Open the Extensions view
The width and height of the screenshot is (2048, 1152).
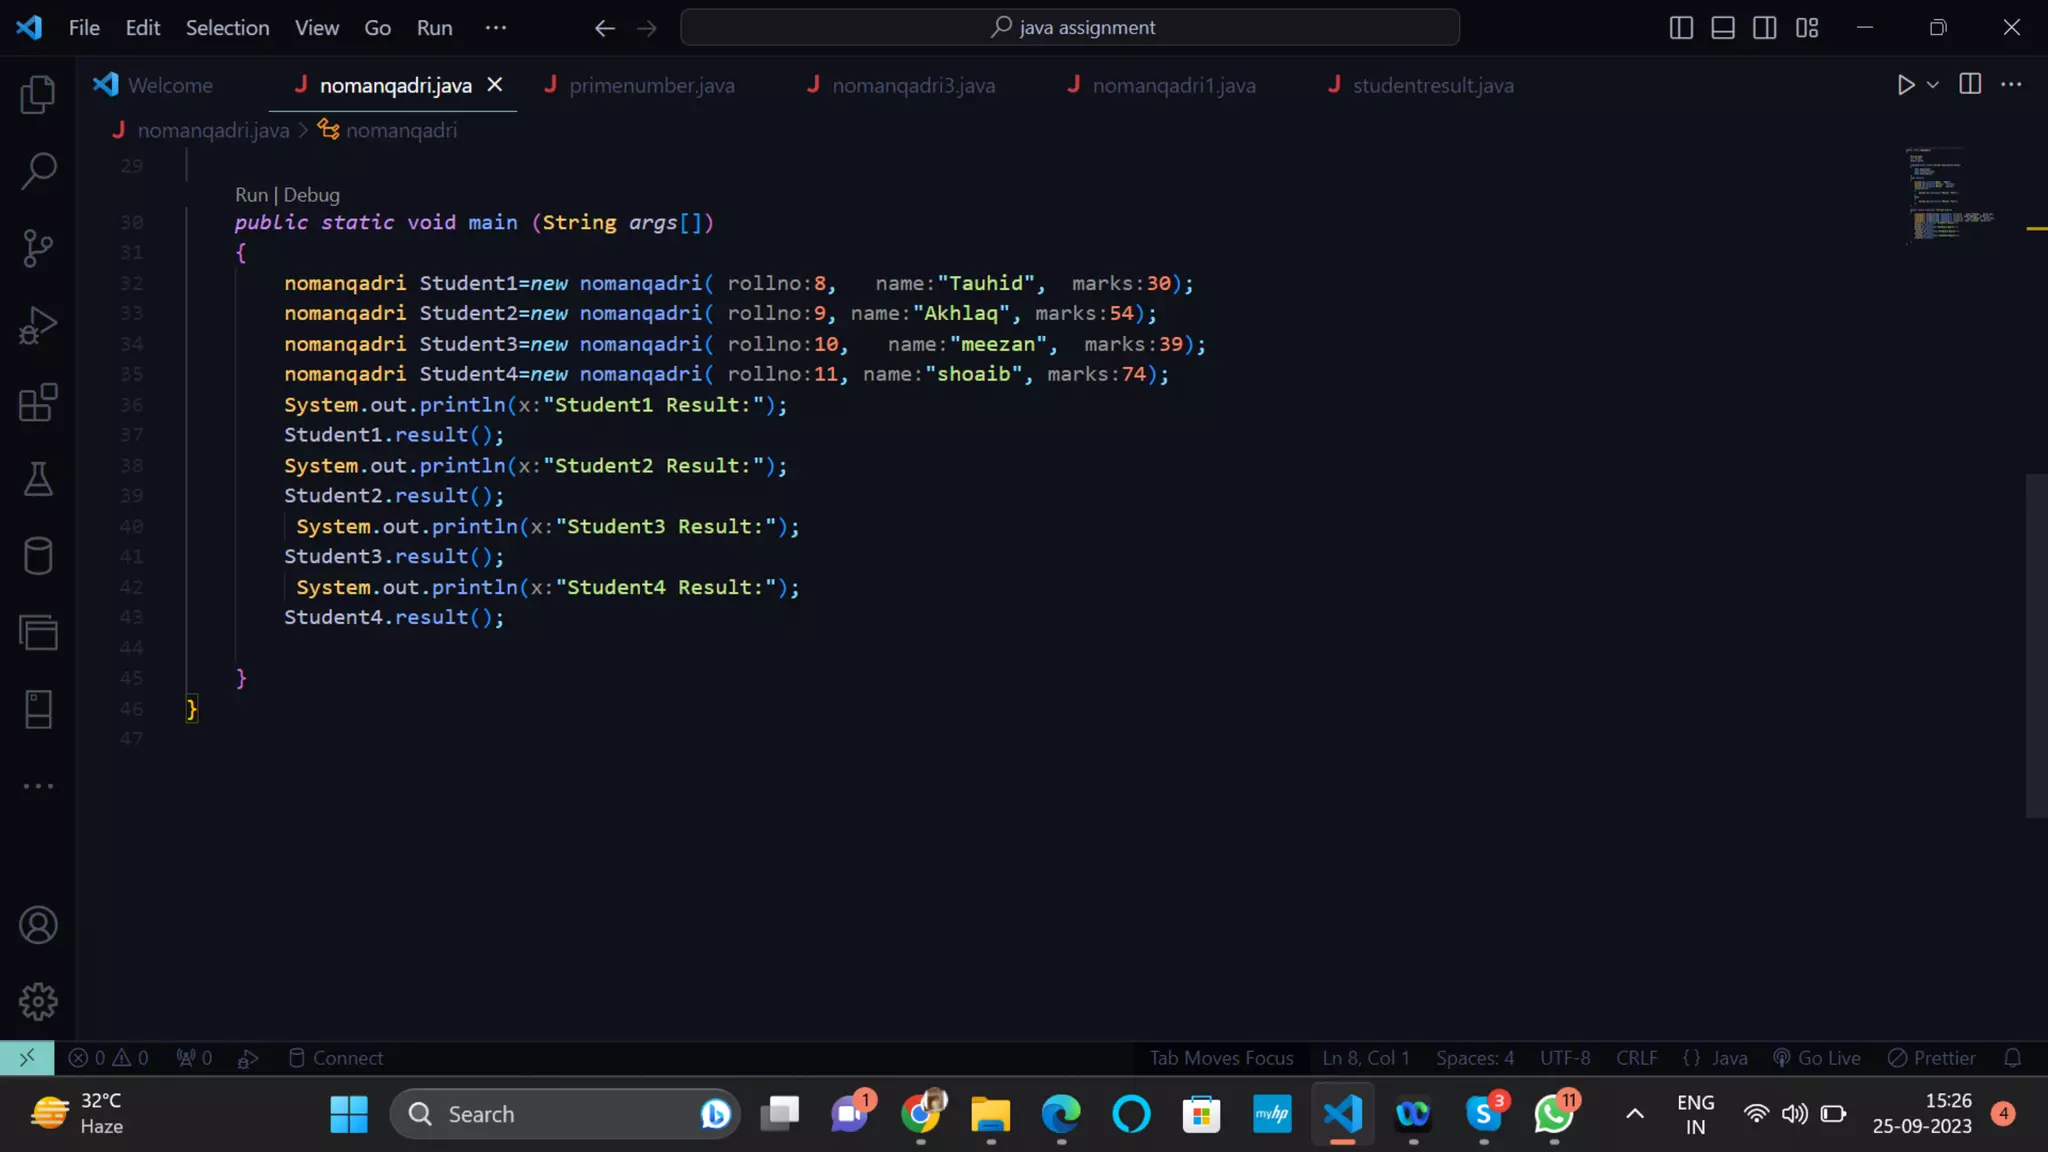38,403
